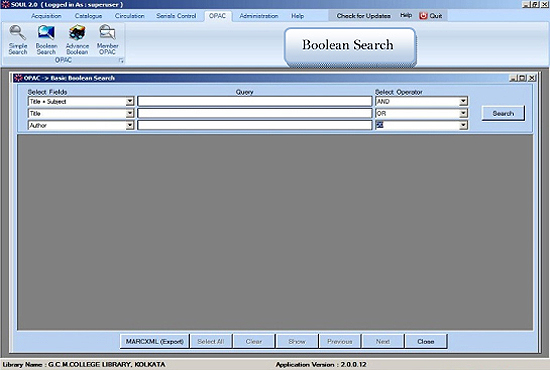Open the Member OPAC icon

pos(107,40)
